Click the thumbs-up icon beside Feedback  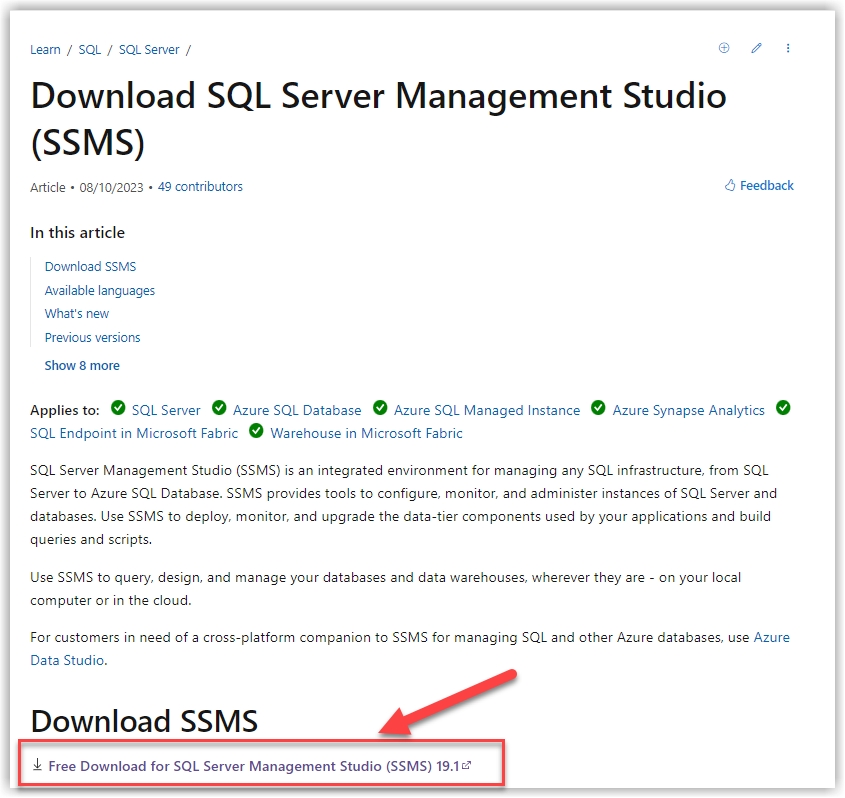tap(730, 185)
